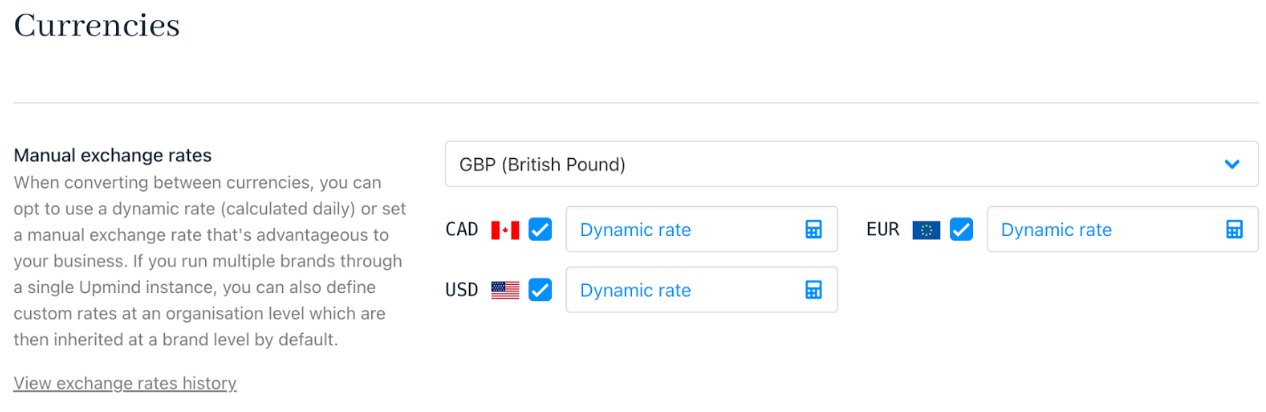Focus the CAD Dynamic rate input field
Viewport: 1266px width, 412px height.
click(x=701, y=230)
